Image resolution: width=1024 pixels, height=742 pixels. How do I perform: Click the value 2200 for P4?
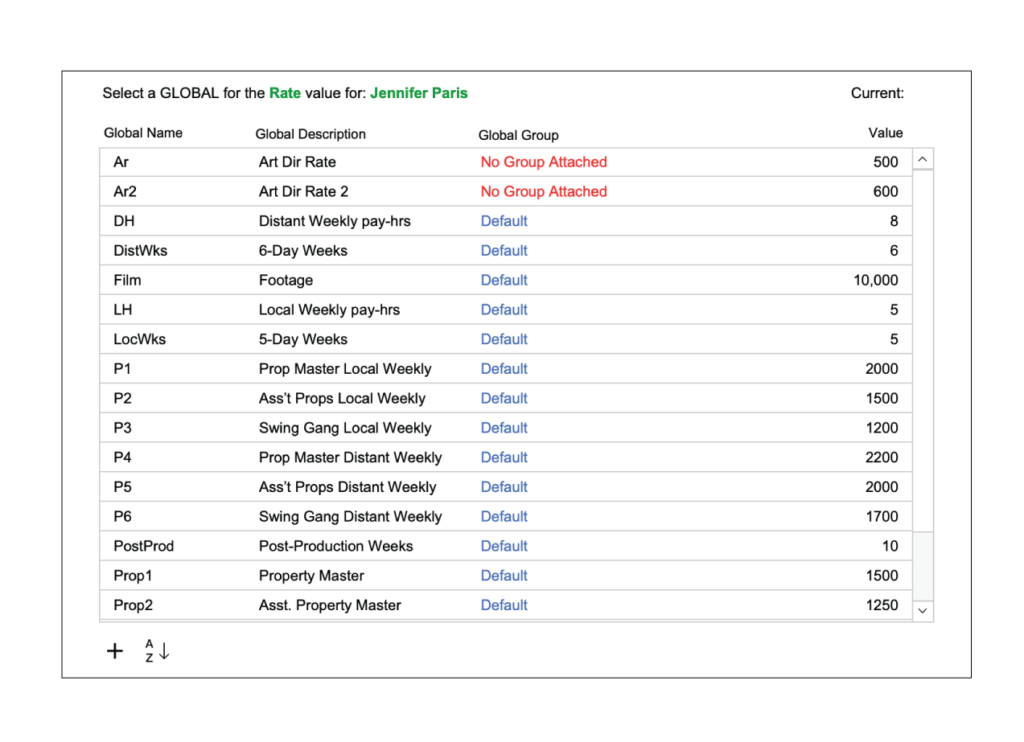(882, 458)
